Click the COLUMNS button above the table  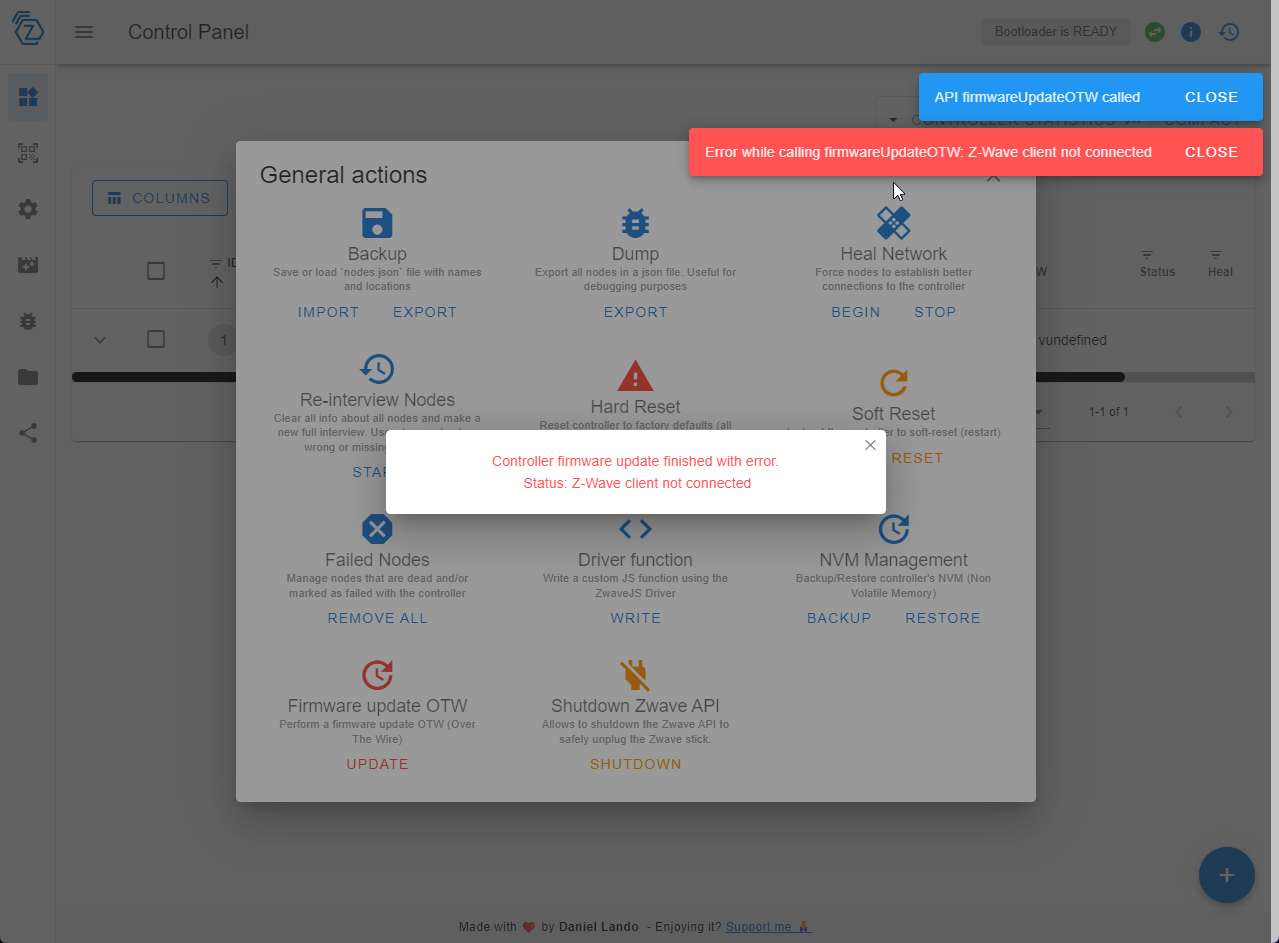(159, 197)
